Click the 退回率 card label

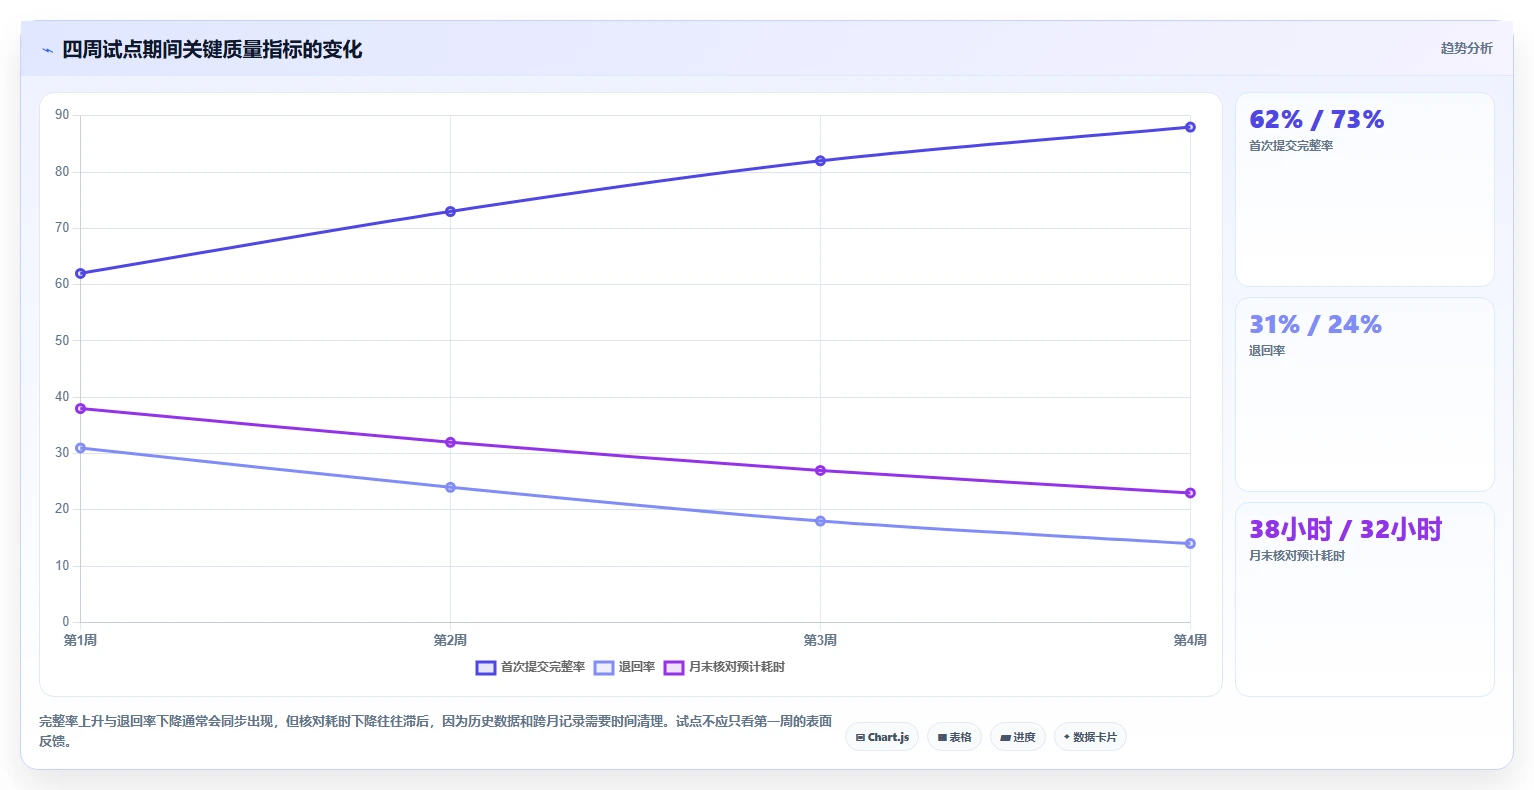[x=1267, y=351]
